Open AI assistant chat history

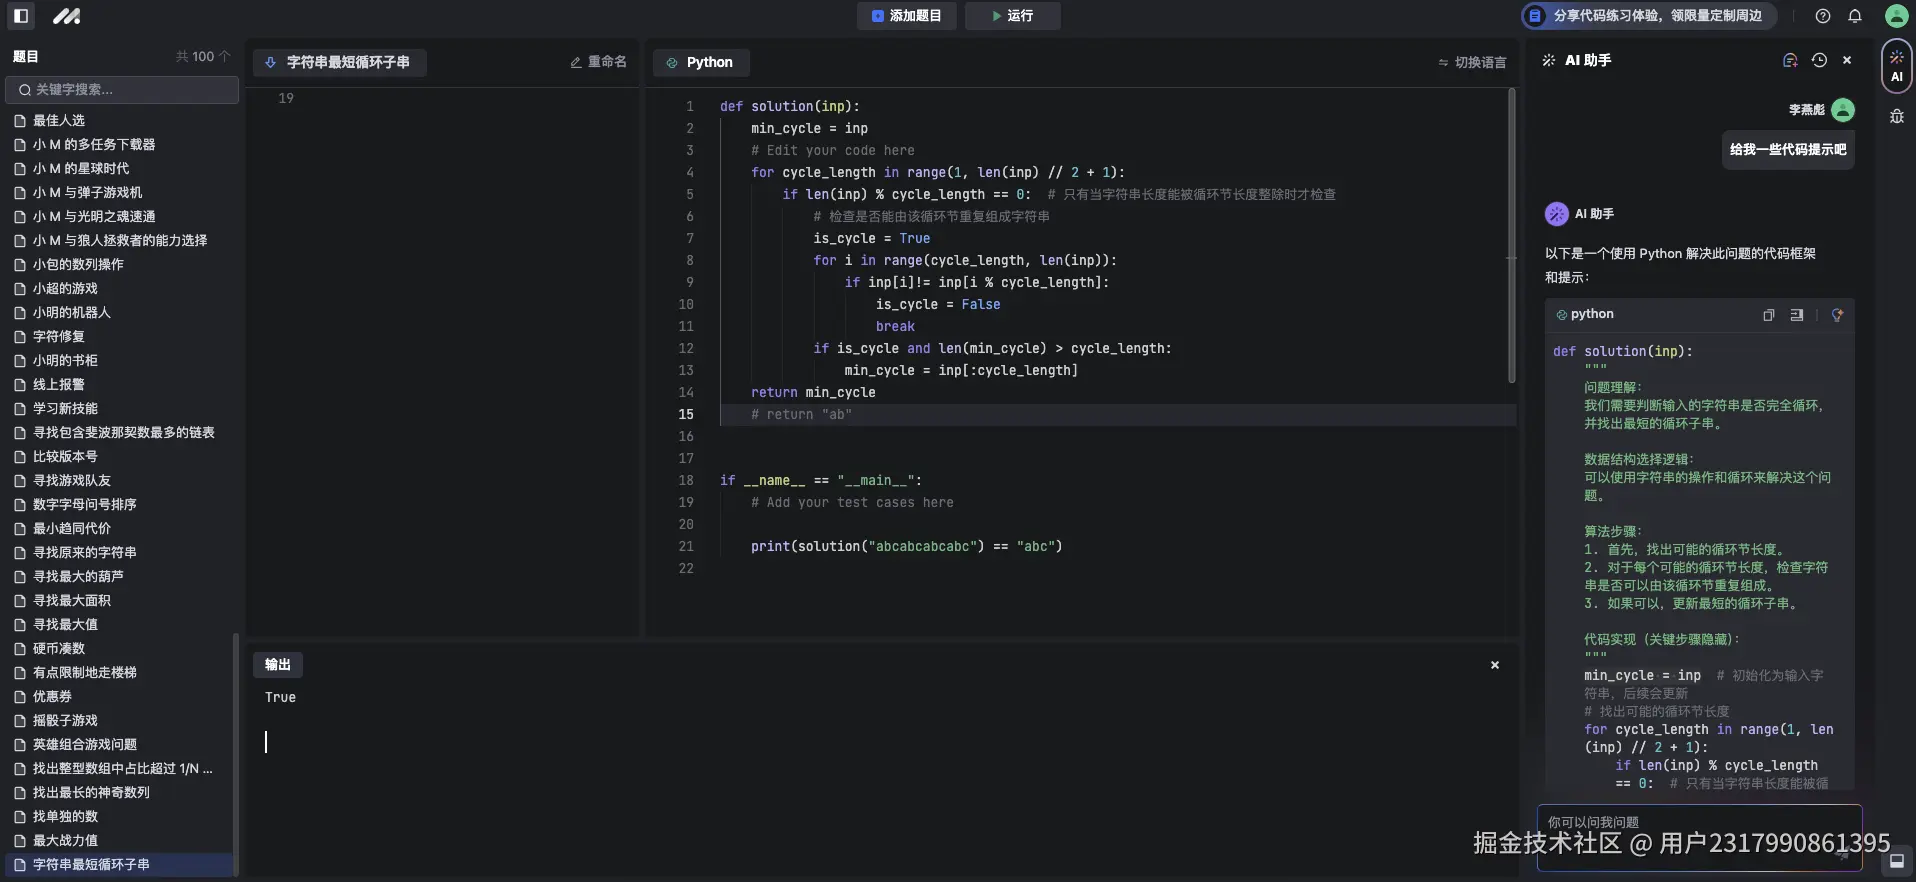1819,61
